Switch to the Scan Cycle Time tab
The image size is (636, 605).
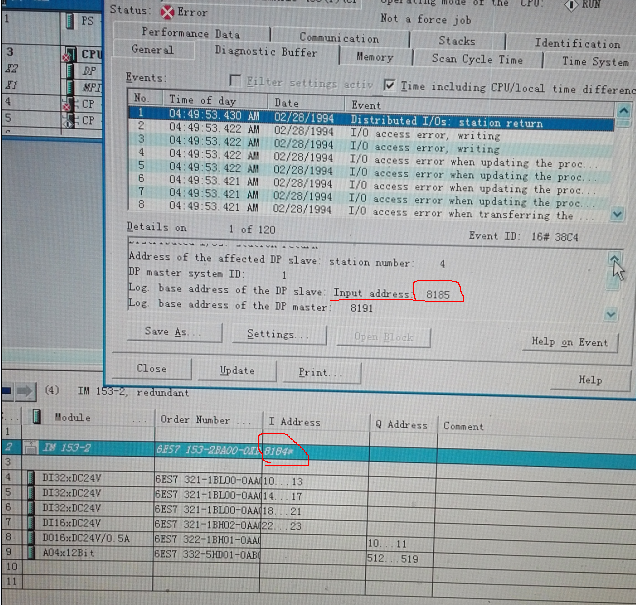click(477, 59)
